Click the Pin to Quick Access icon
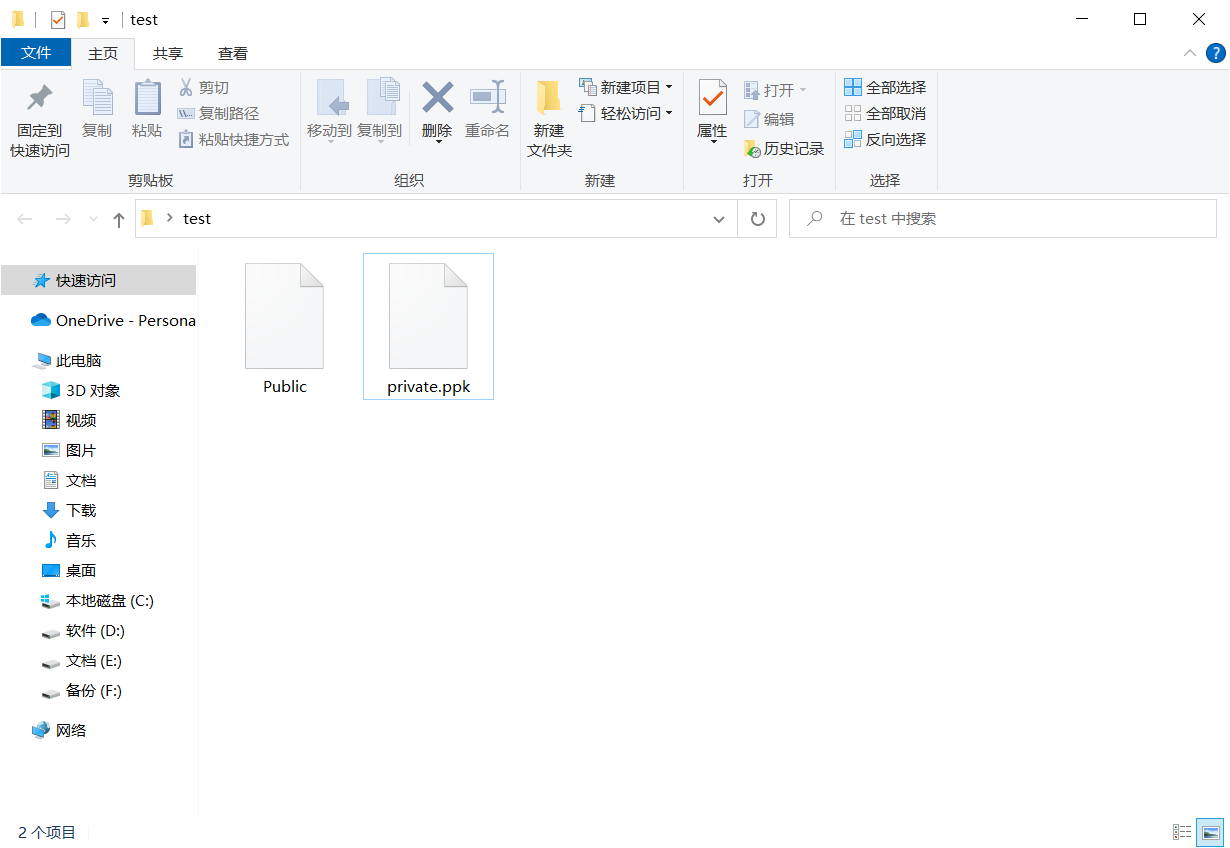 click(x=39, y=99)
